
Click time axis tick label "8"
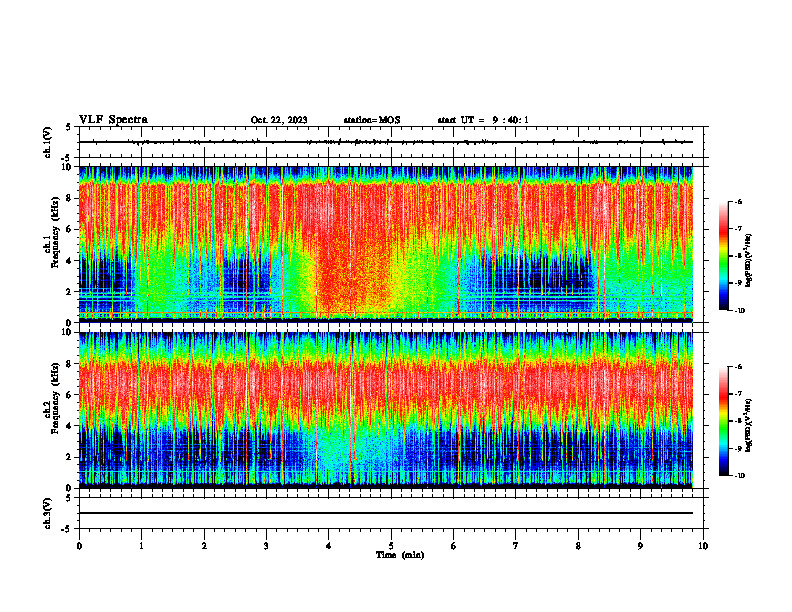(x=578, y=546)
